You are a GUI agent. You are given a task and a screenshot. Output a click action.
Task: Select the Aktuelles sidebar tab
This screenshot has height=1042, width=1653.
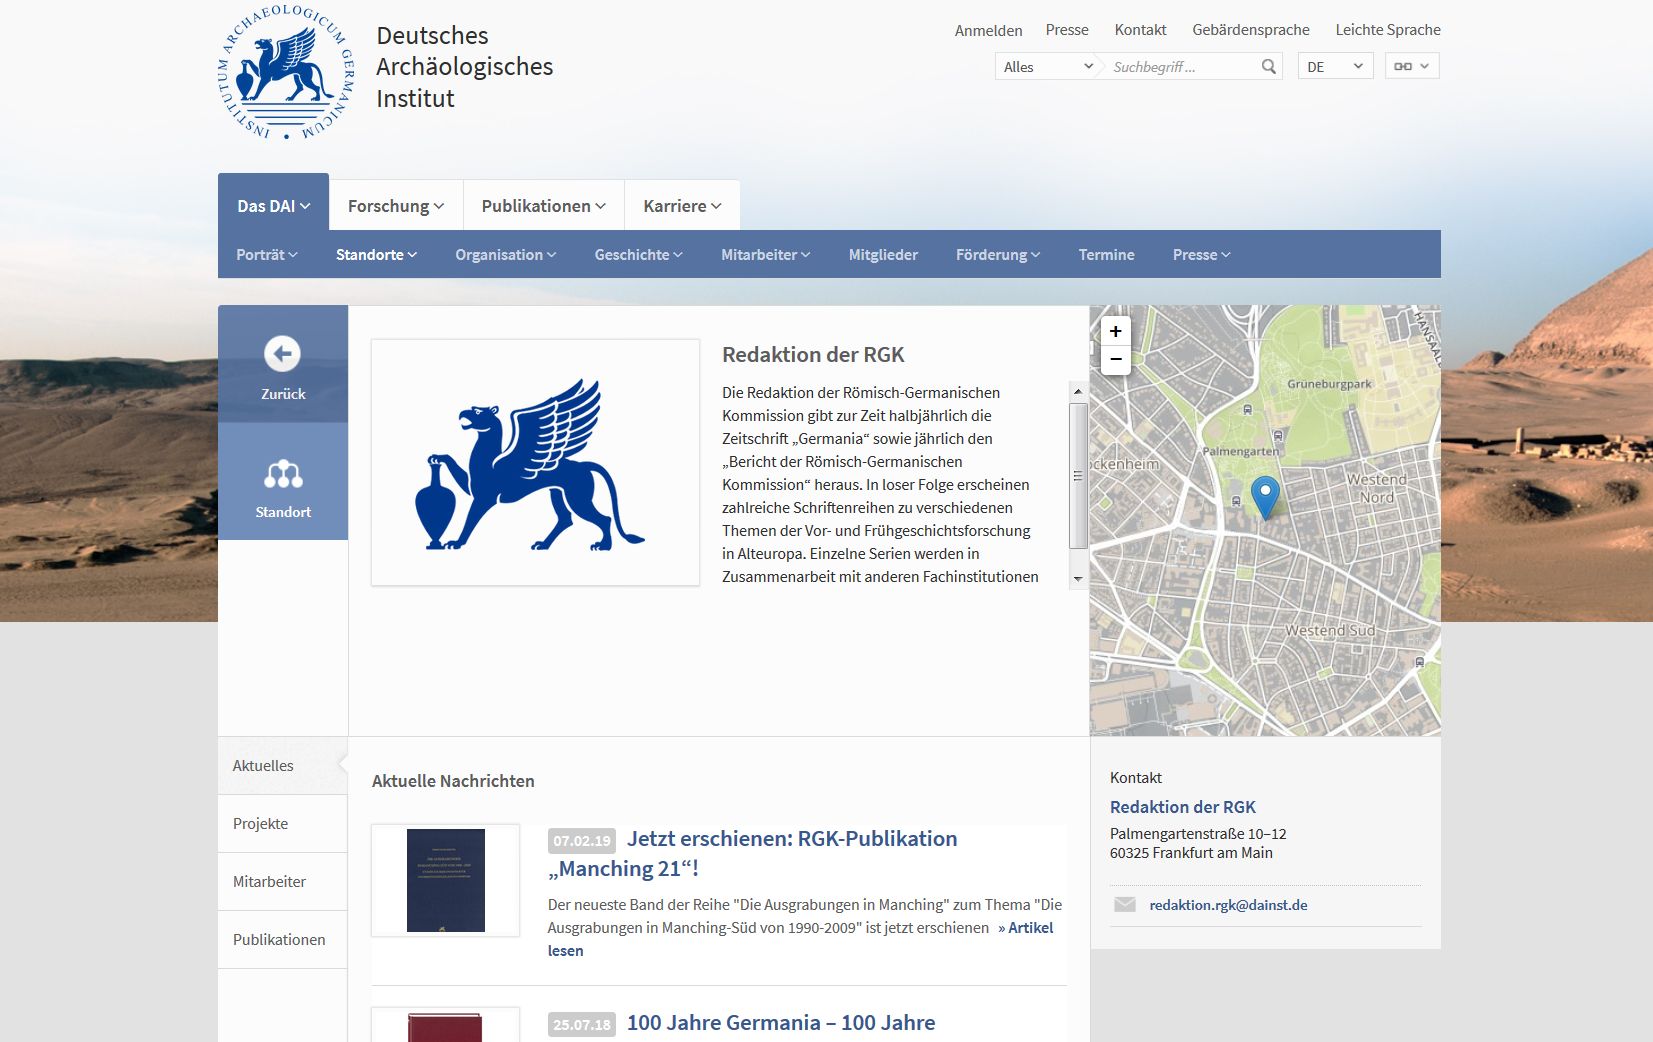(282, 766)
